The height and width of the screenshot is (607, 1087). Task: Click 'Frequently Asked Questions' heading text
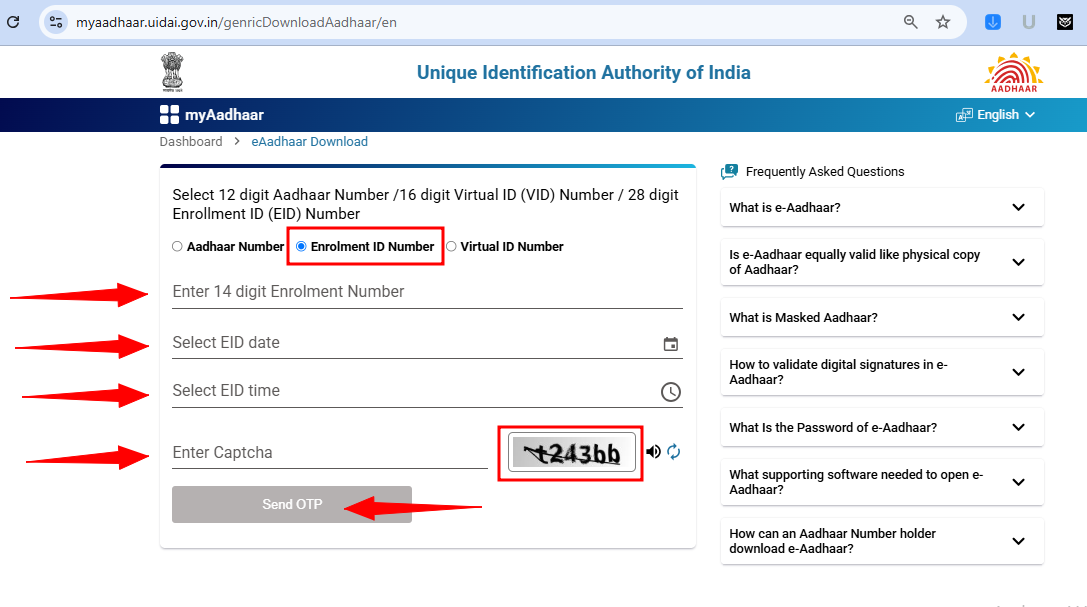click(x=825, y=172)
